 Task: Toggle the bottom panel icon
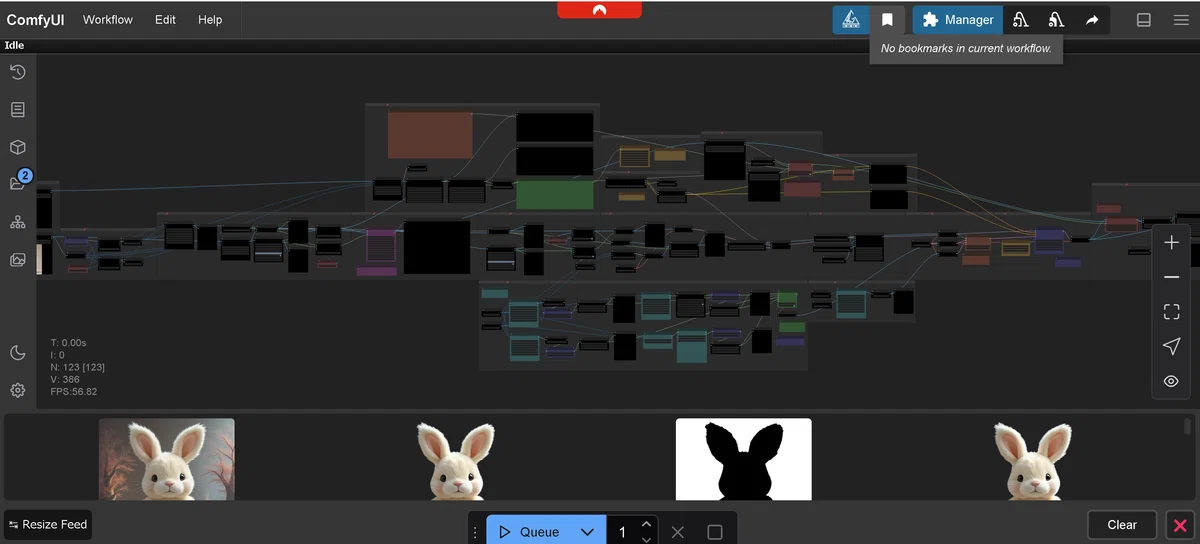(1144, 20)
